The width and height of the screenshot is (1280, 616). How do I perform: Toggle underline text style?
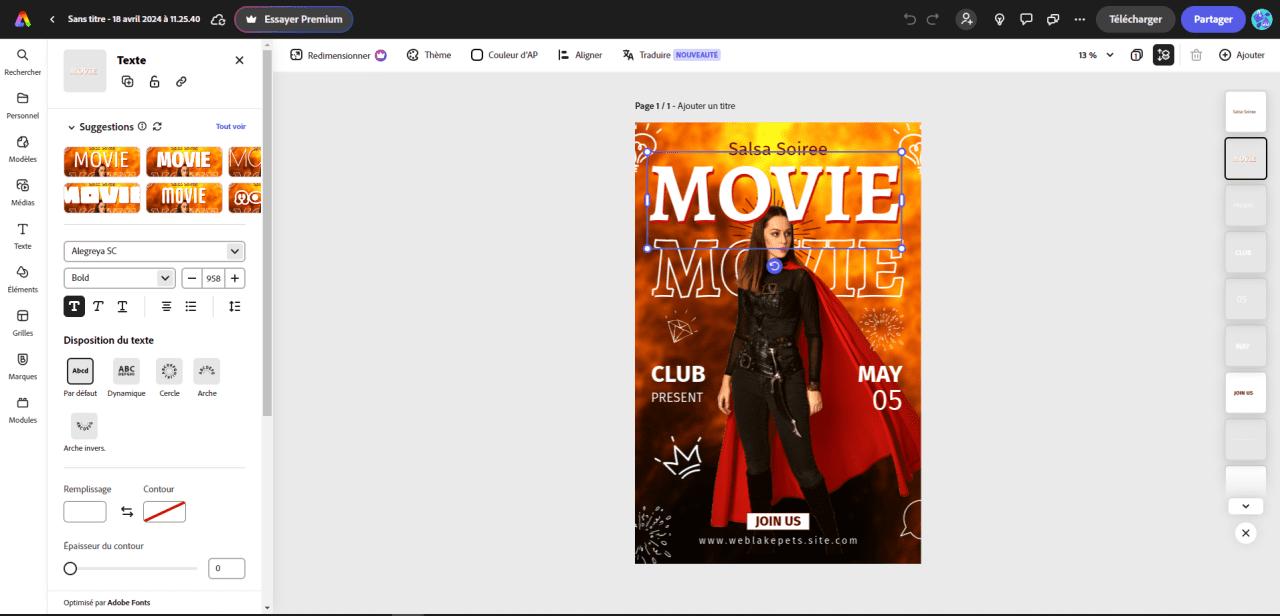[122, 306]
